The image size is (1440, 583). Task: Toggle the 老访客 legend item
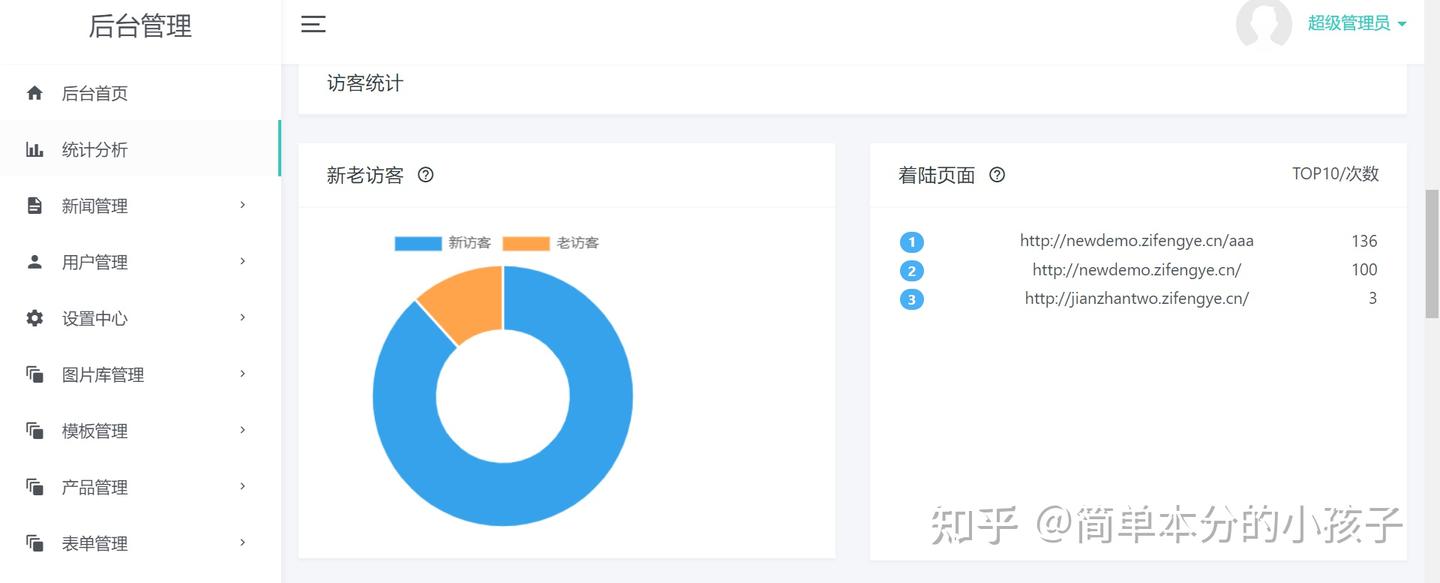(553, 242)
